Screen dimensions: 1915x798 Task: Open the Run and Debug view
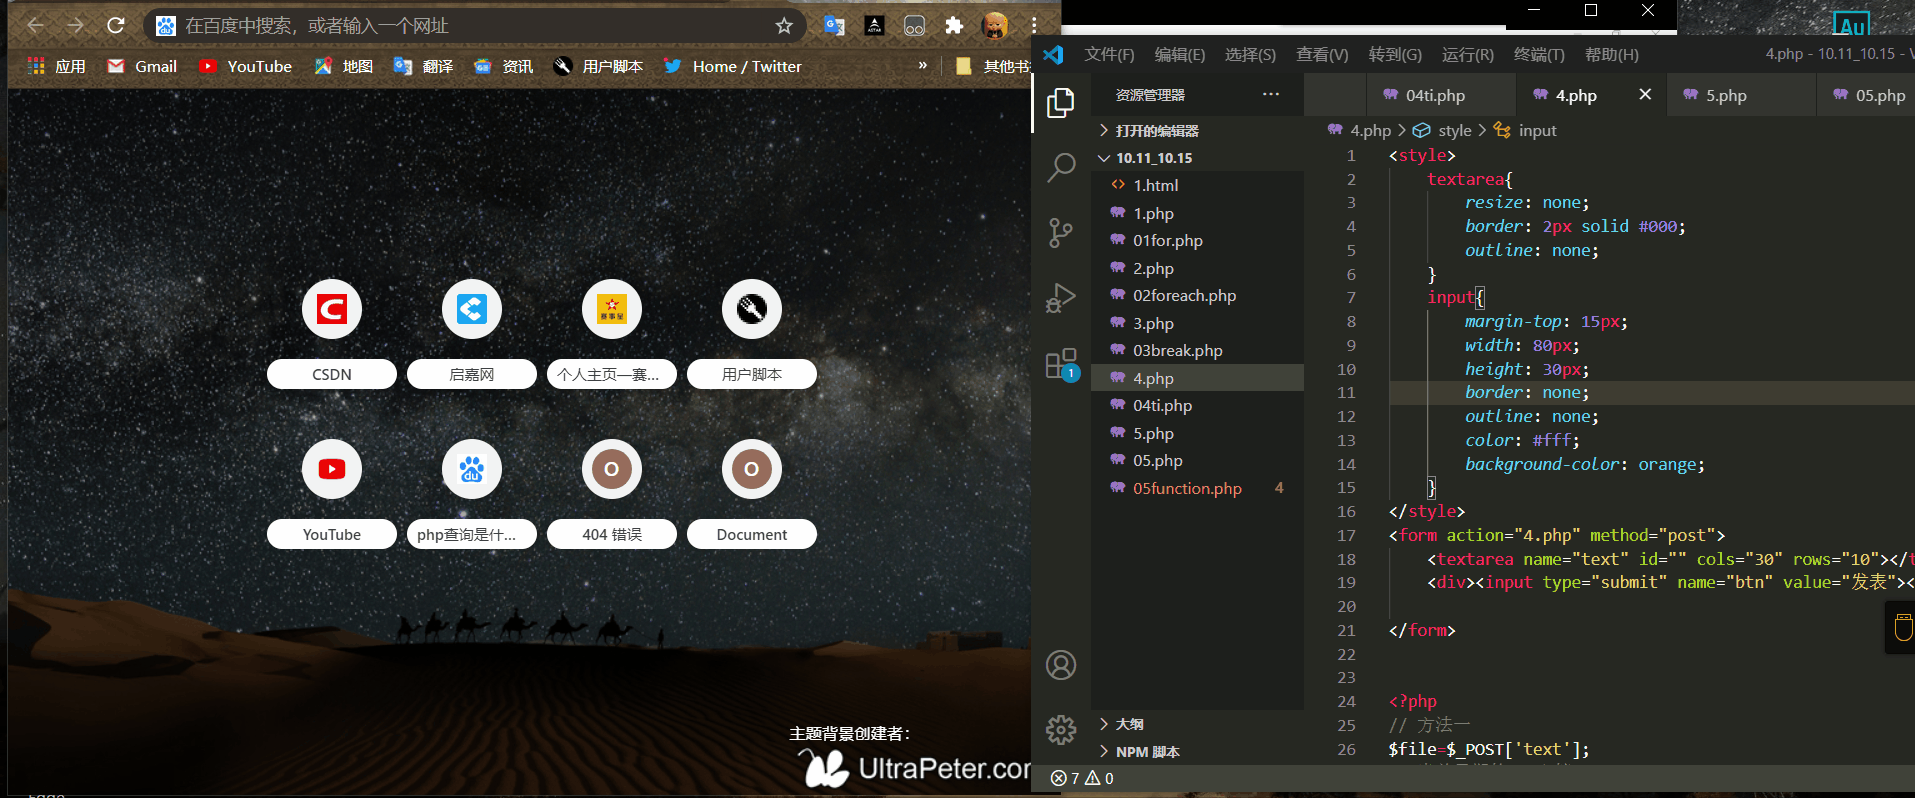click(1060, 298)
